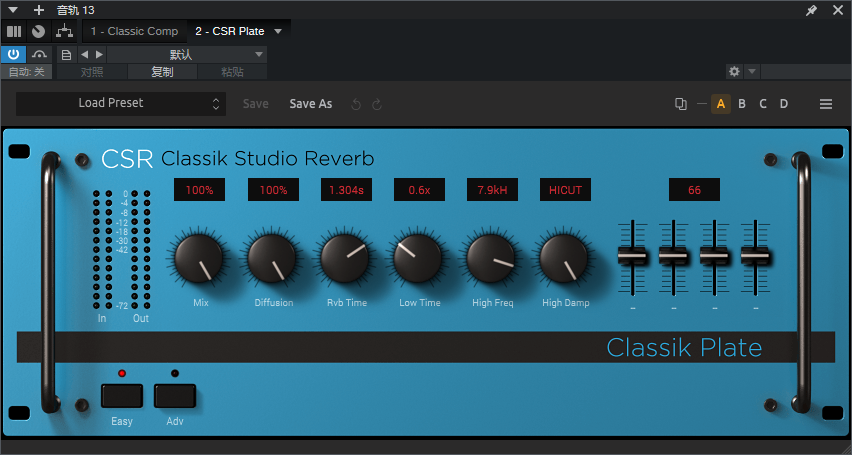Click the Mix knob

point(199,259)
